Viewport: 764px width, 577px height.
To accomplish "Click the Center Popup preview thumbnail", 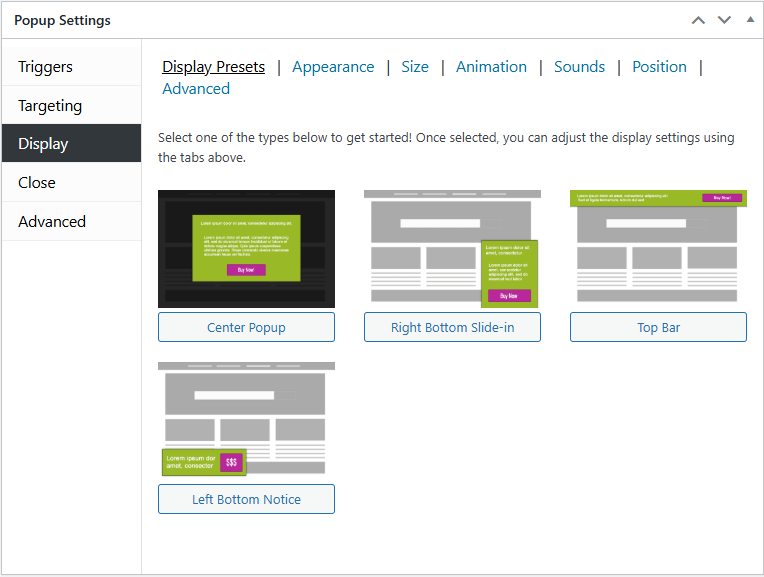I will pos(246,248).
